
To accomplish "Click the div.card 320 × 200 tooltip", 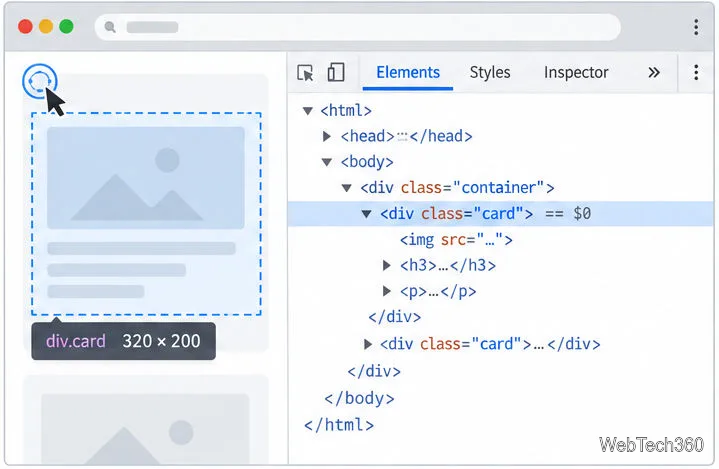I will tap(123, 341).
